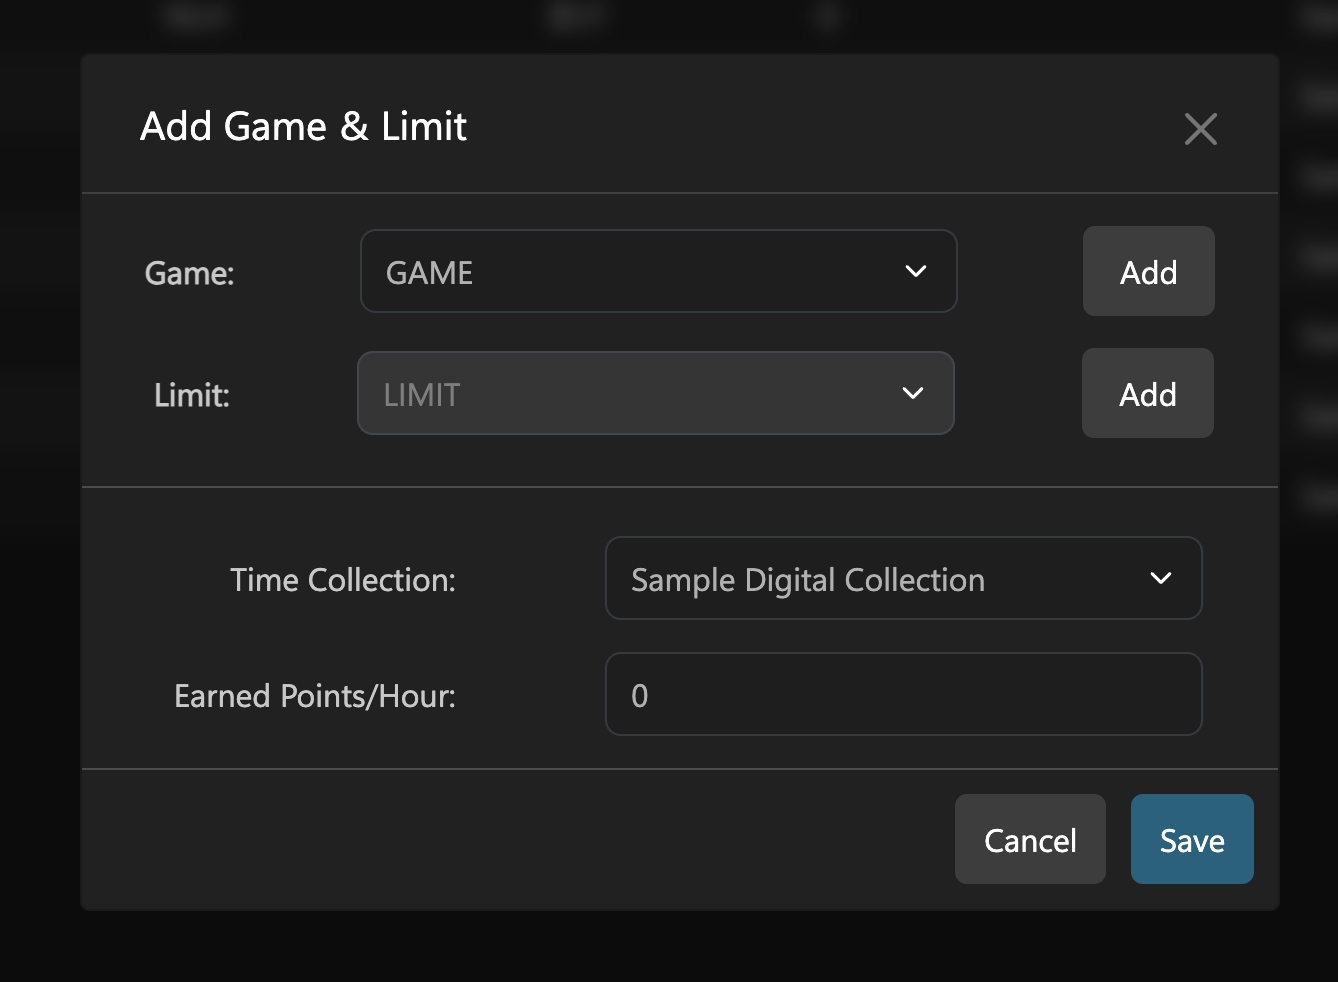Click the GAME placeholder text

pos(429,273)
